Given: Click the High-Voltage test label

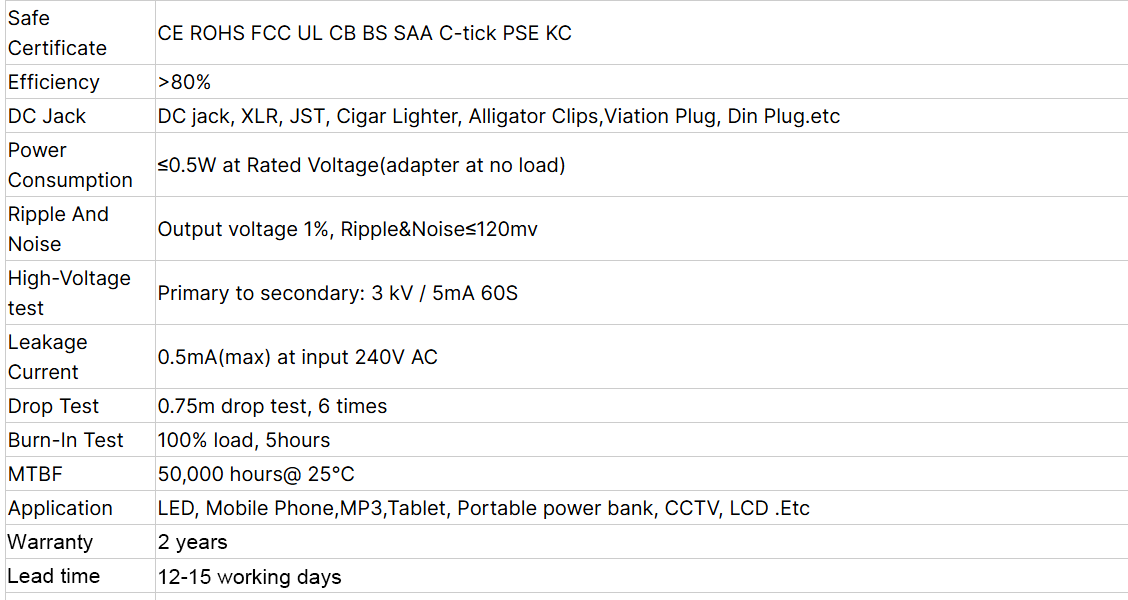Looking at the screenshot, I should tap(69, 293).
